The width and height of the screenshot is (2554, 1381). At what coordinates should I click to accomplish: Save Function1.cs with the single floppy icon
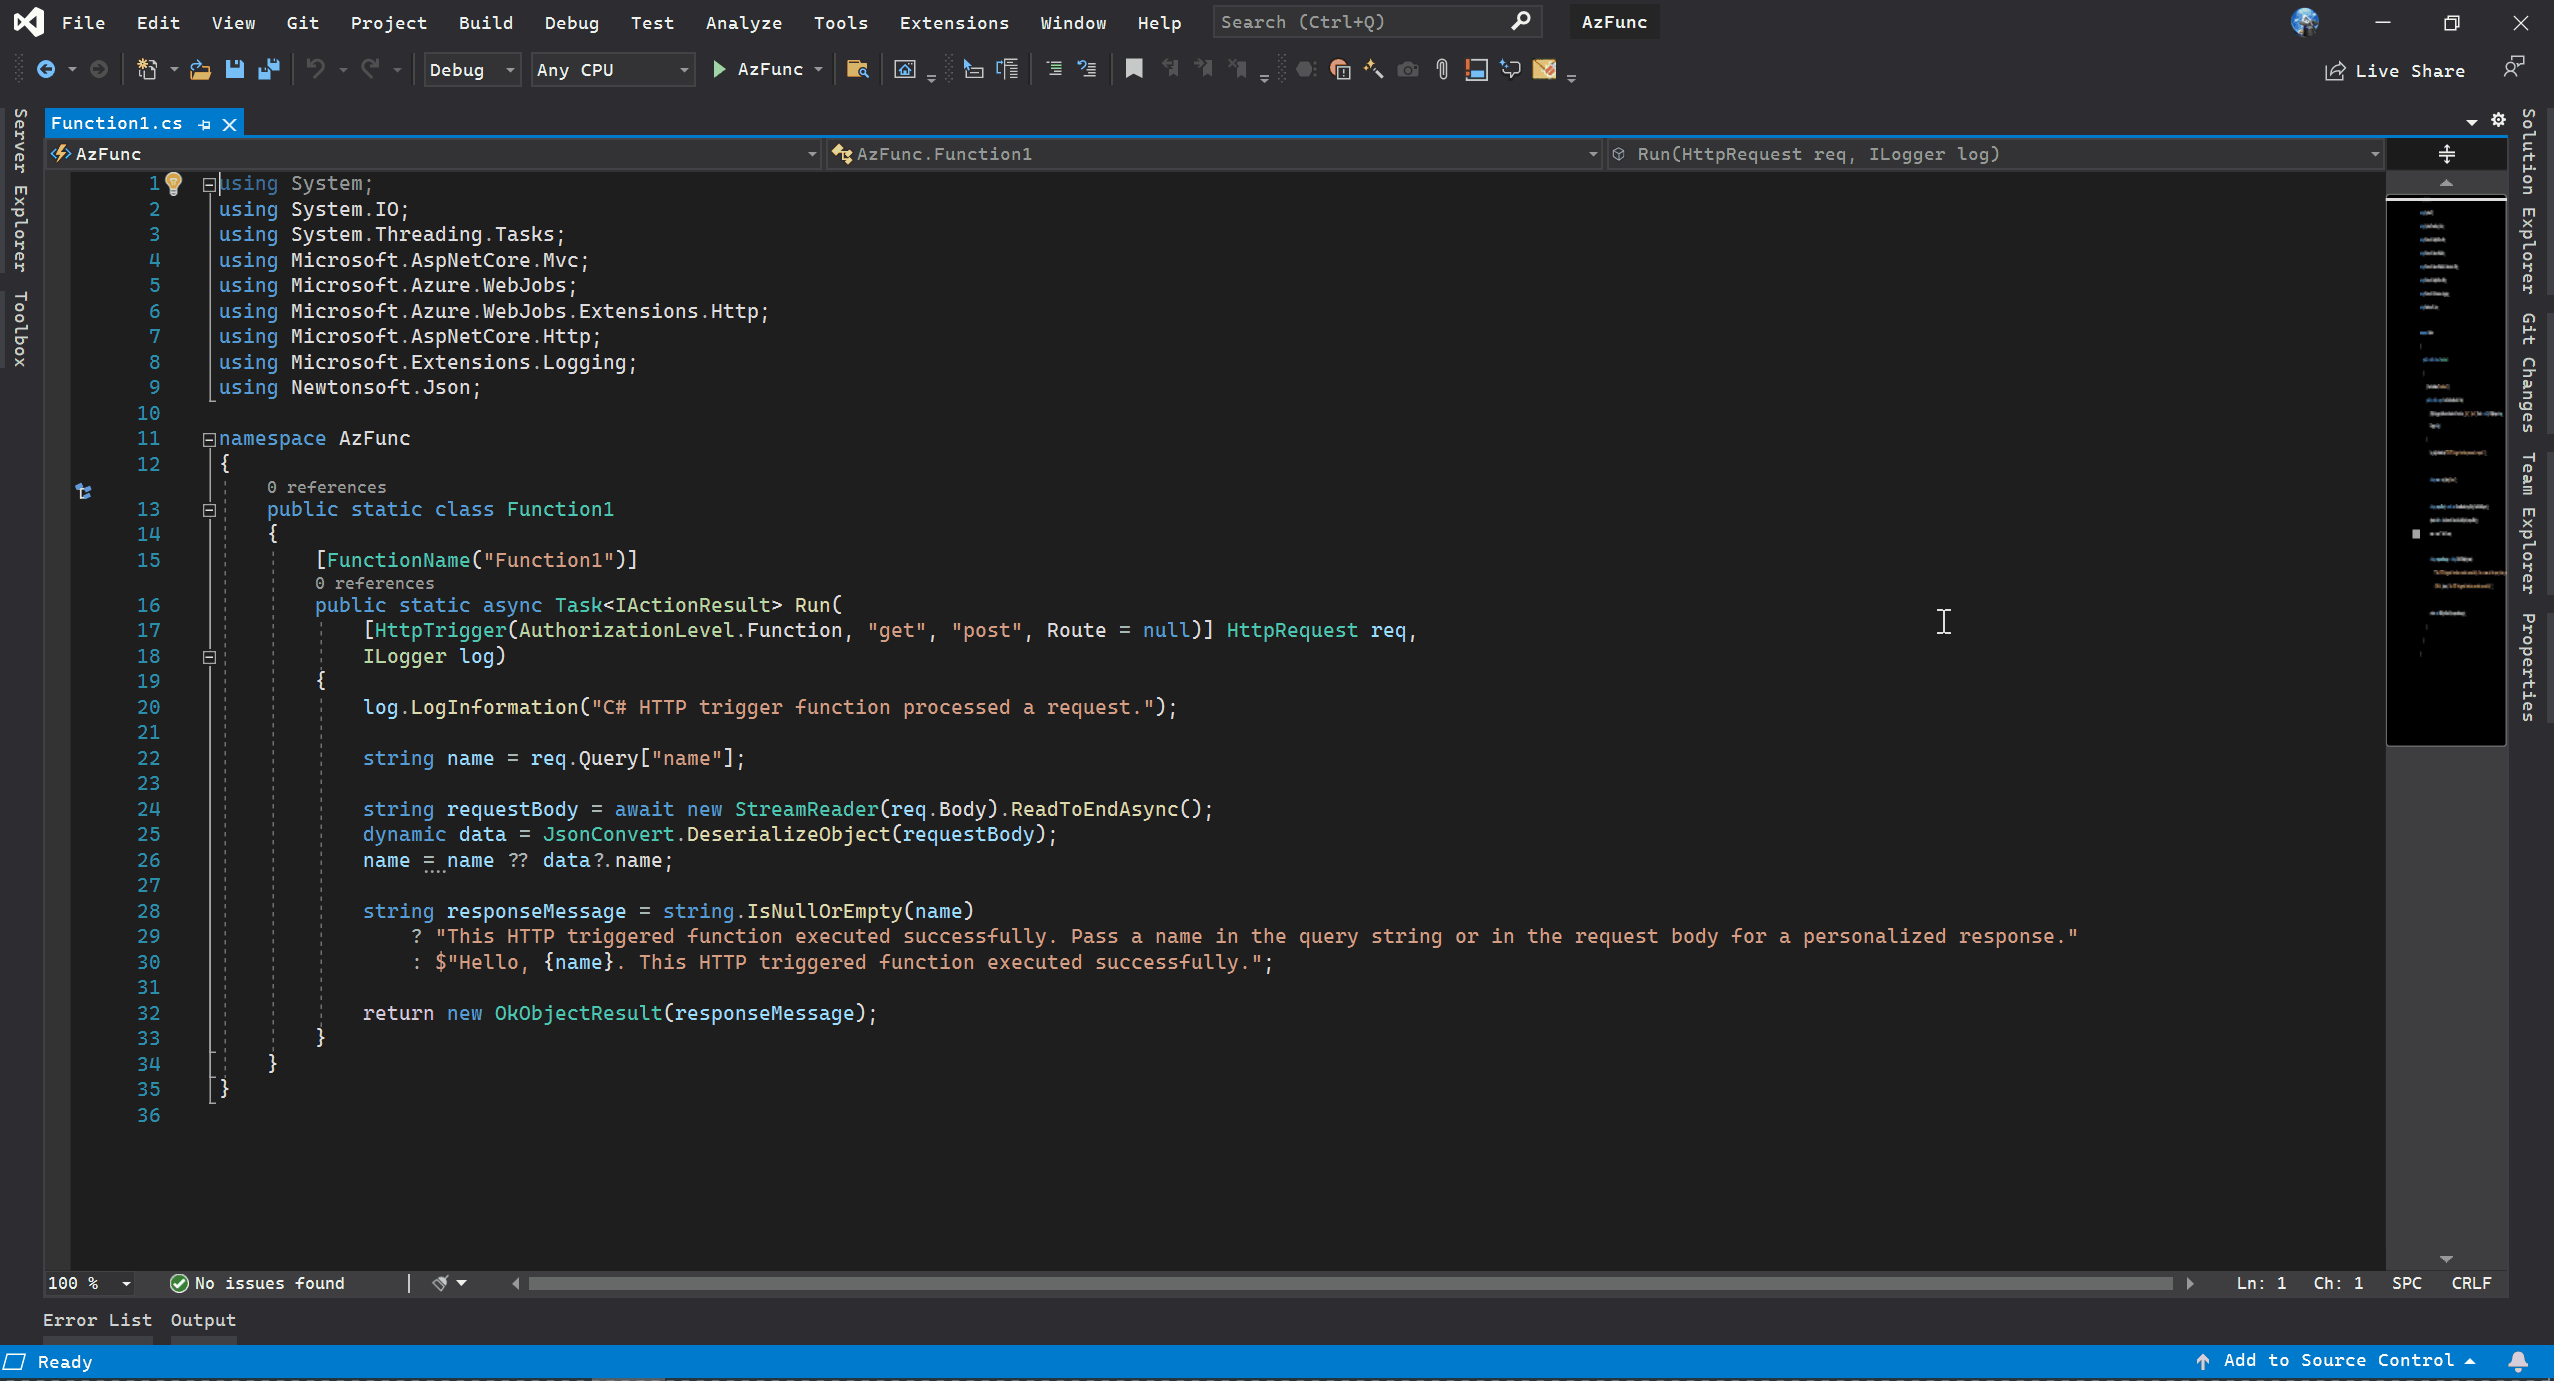coord(235,69)
